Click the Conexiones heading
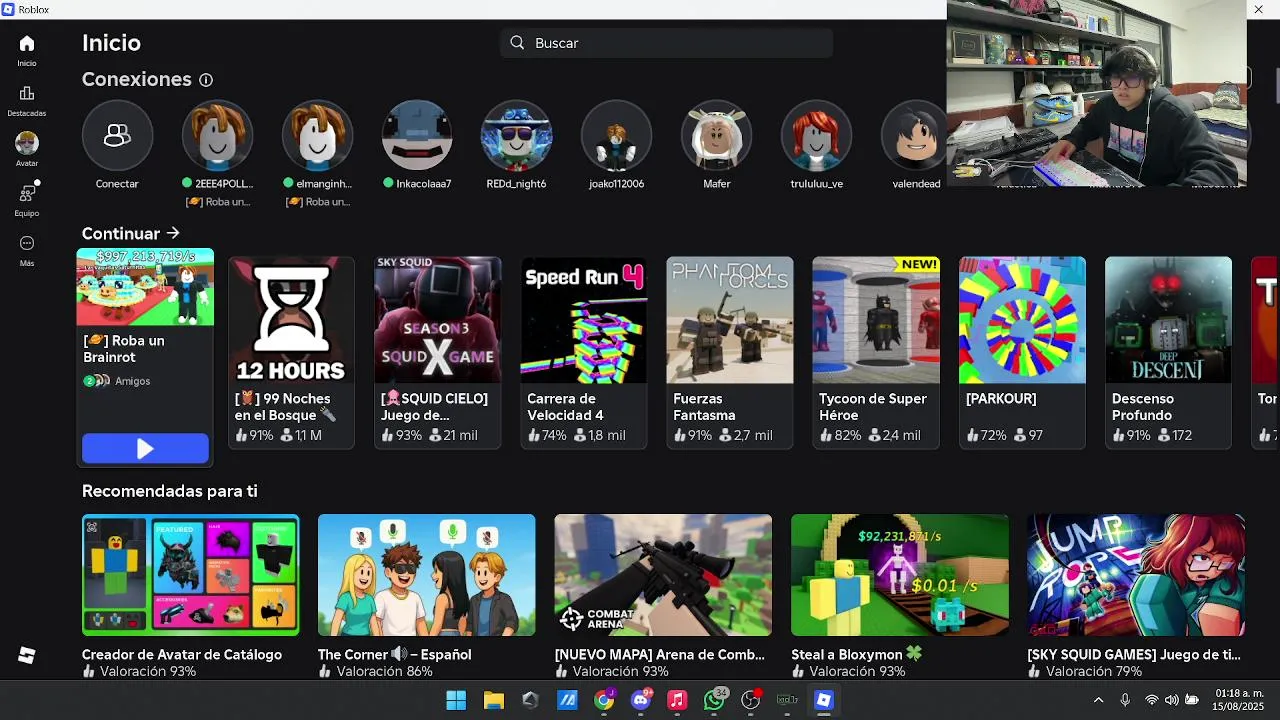Screen dimensions: 1280x720 click(x=137, y=79)
